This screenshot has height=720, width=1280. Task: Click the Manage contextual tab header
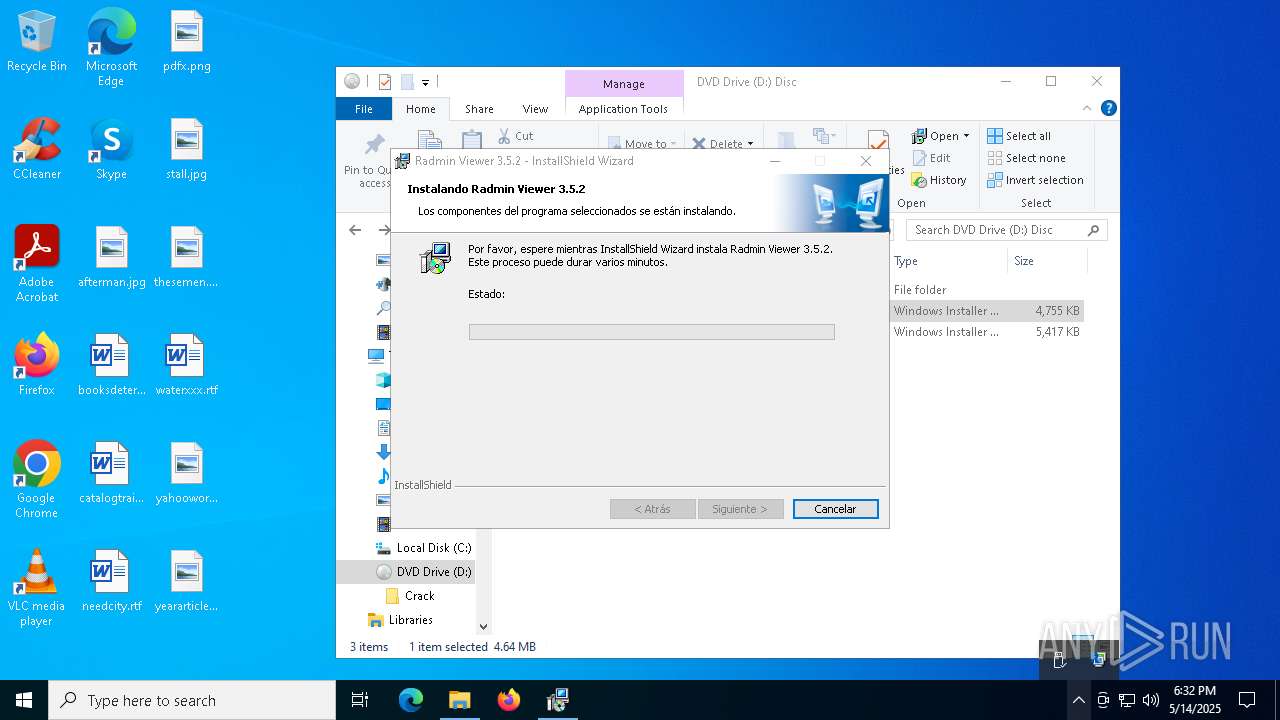(x=623, y=84)
